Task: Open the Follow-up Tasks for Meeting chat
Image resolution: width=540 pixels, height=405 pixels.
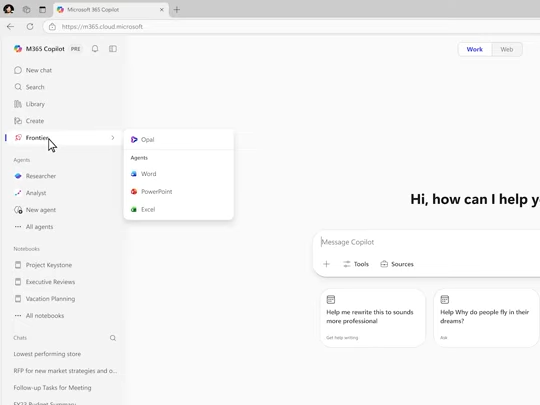Action: (x=52, y=388)
